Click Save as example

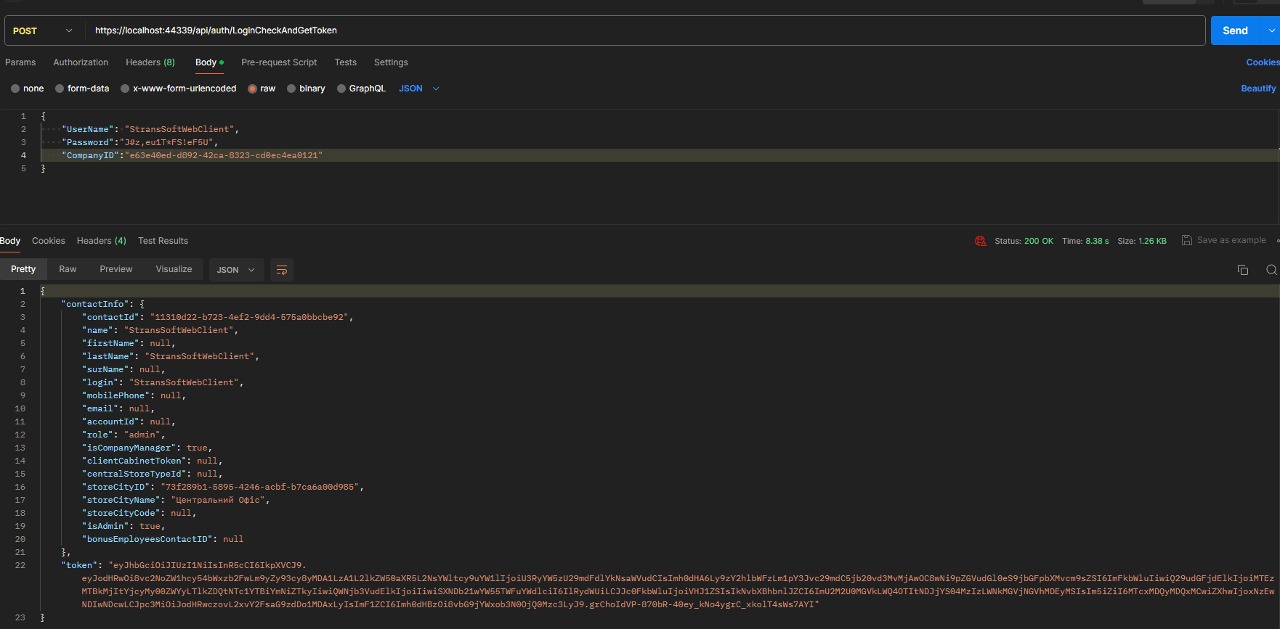click(x=1231, y=241)
